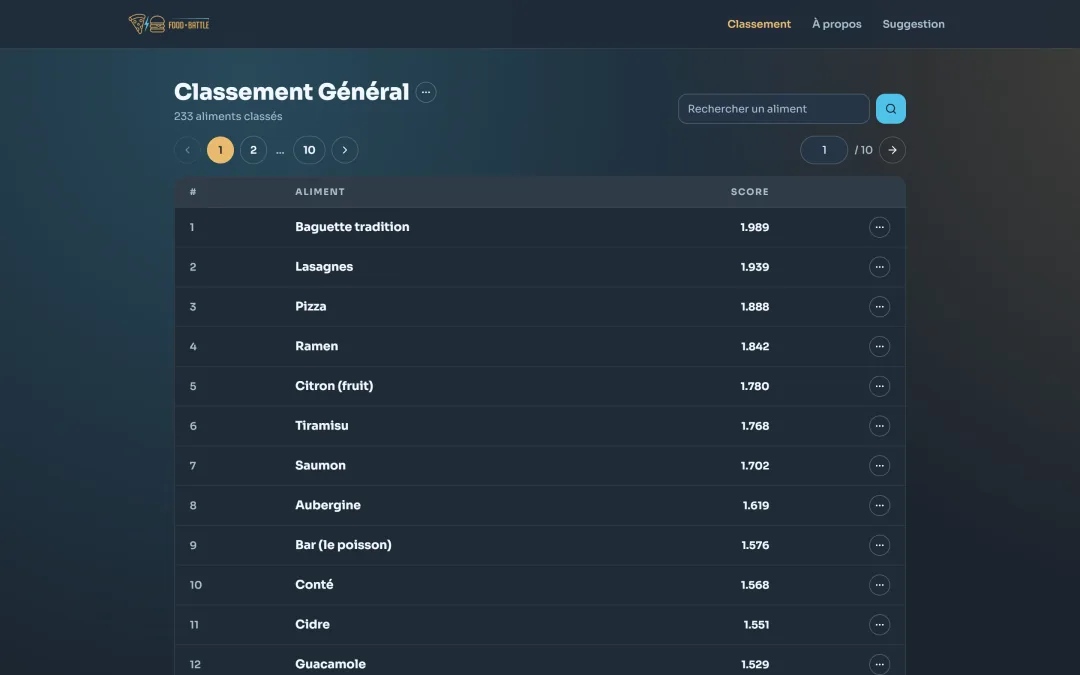
Task: Click the Classement Général heading
Action: click(291, 92)
